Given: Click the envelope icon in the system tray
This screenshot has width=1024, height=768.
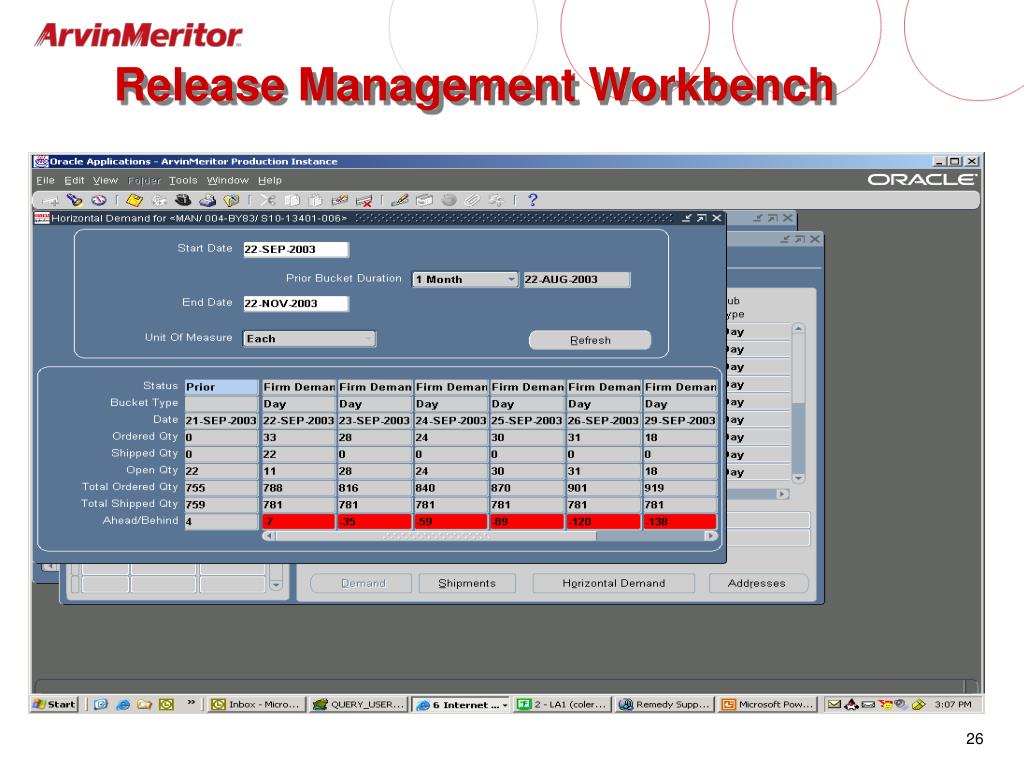Looking at the screenshot, I should [834, 704].
